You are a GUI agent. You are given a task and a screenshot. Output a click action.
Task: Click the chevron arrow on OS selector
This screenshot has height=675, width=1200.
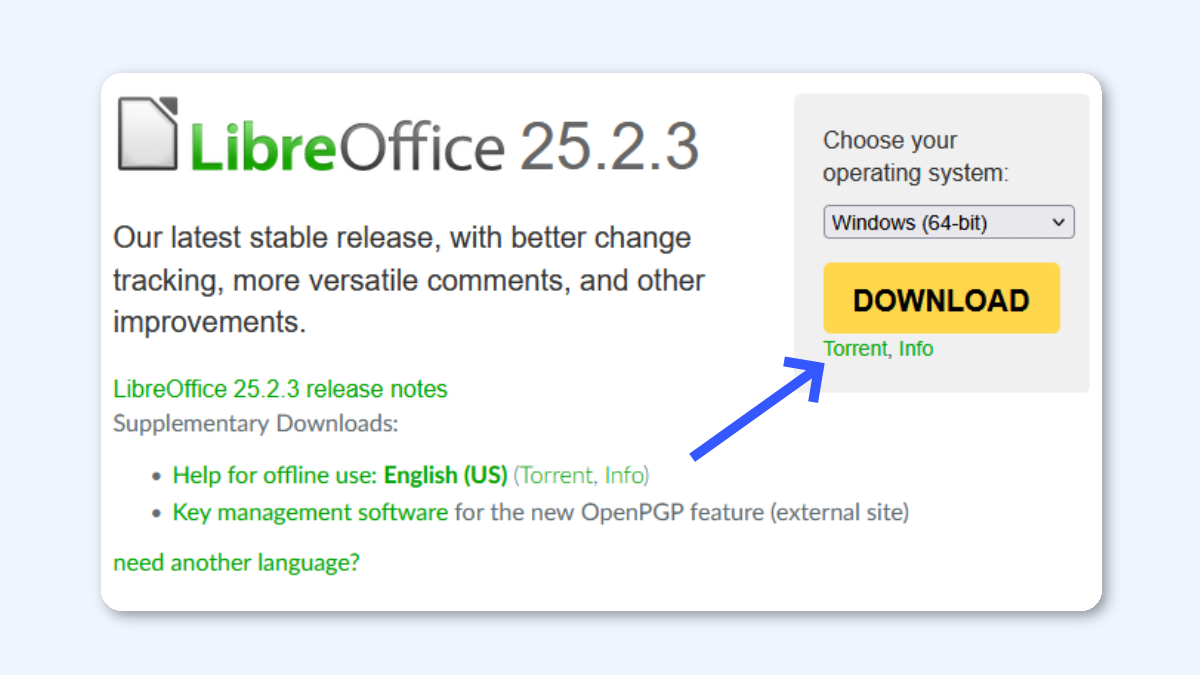(x=1059, y=223)
